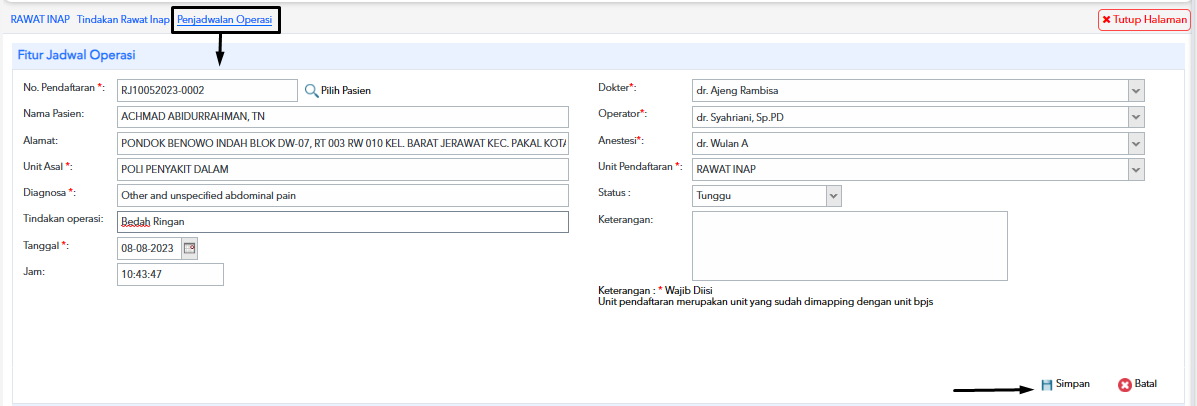The height and width of the screenshot is (406, 1197).
Task: Expand the Operator dropdown arrow
Action: [x=1137, y=117]
